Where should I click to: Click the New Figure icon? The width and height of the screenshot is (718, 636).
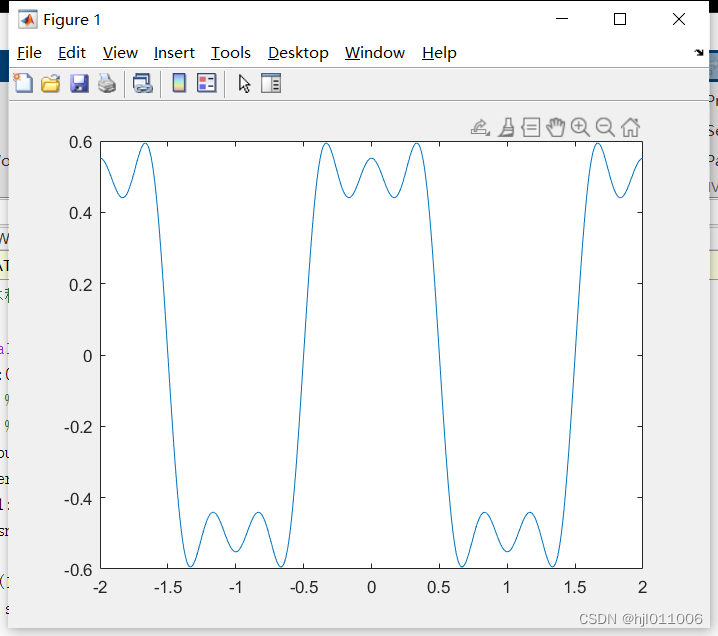[22, 84]
